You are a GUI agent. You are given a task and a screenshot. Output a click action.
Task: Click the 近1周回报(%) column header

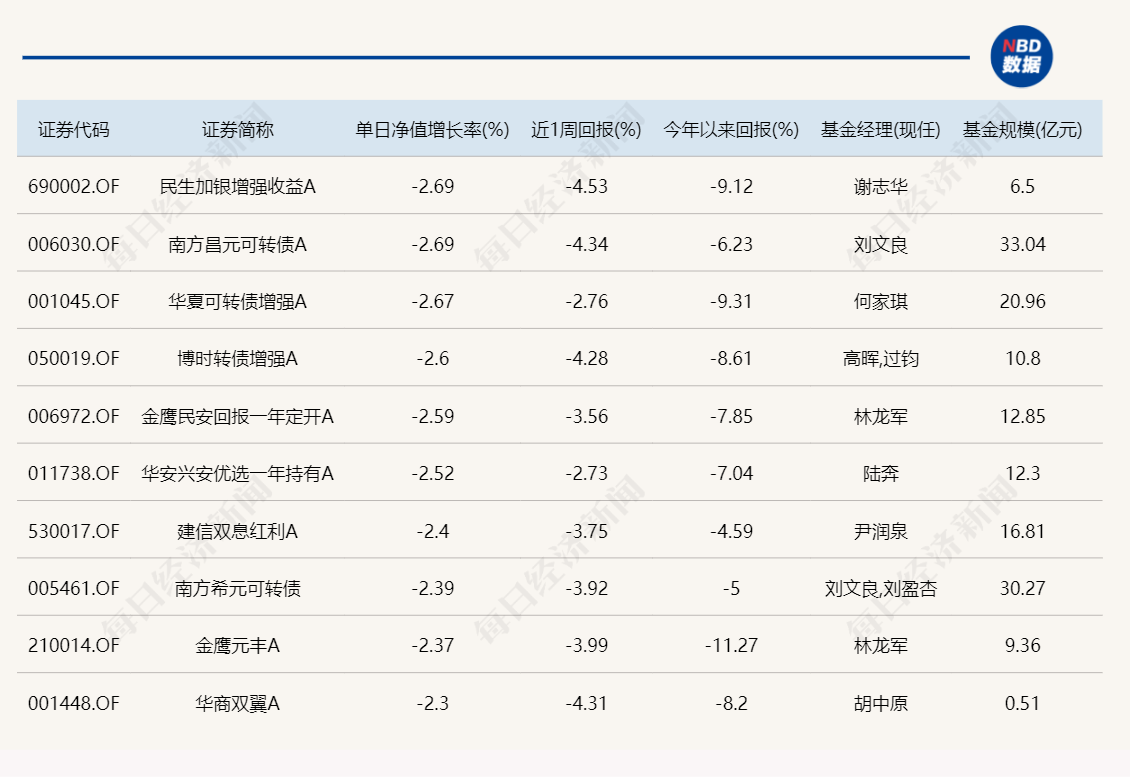point(586,130)
